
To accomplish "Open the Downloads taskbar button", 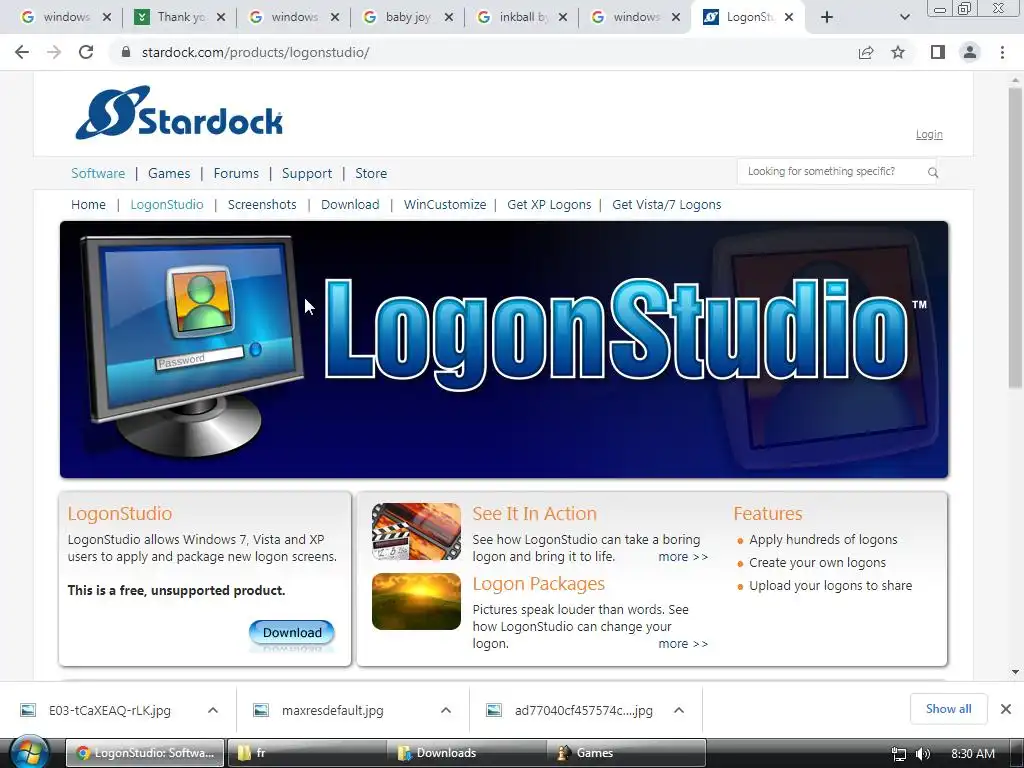I will pyautogui.click(x=466, y=752).
